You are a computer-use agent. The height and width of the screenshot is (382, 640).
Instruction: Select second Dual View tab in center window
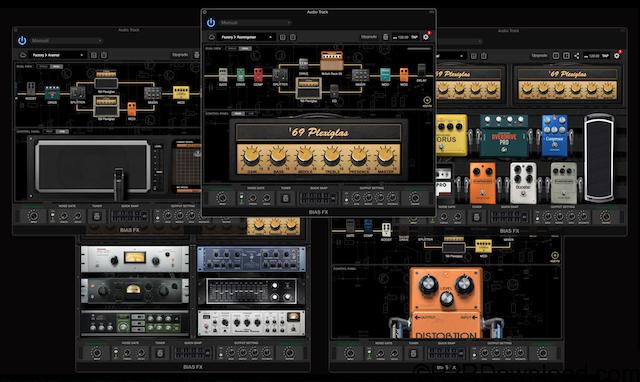coord(245,49)
